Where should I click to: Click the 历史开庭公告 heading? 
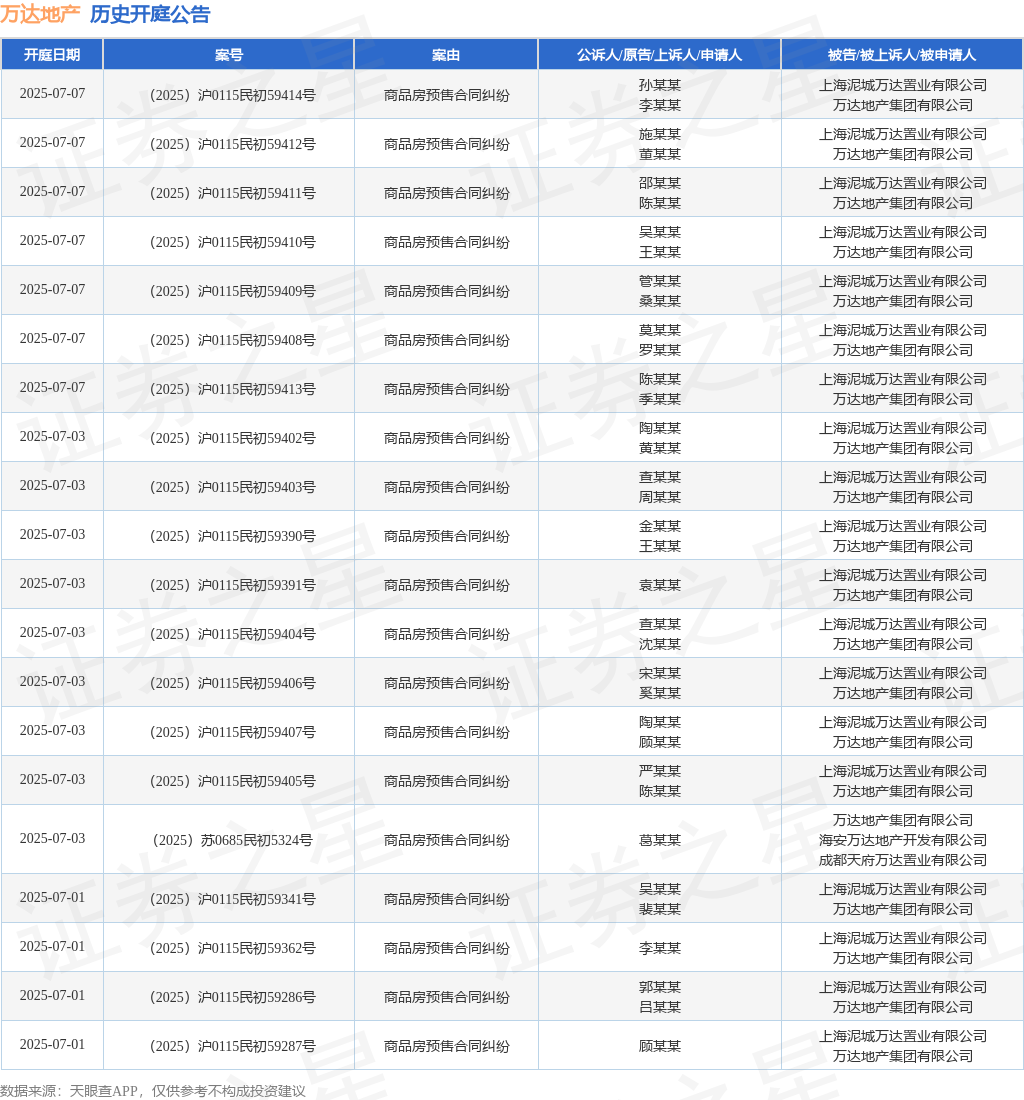click(x=150, y=14)
